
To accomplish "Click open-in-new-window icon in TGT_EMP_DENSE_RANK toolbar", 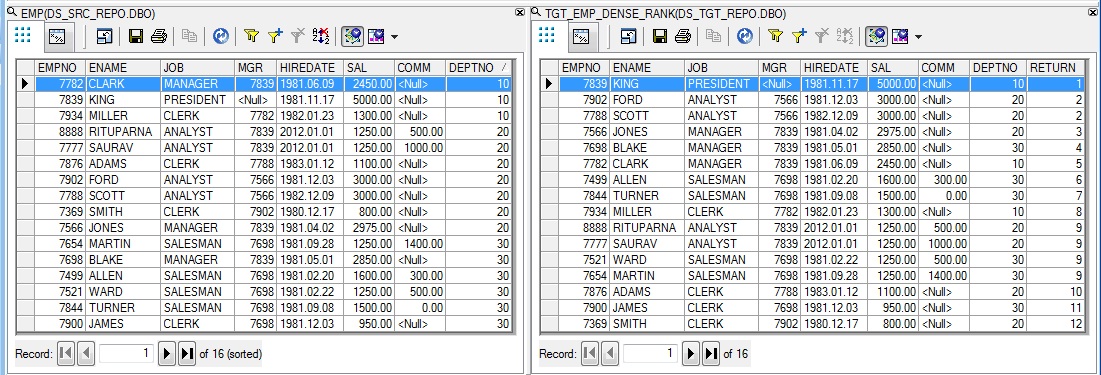I will click(629, 37).
